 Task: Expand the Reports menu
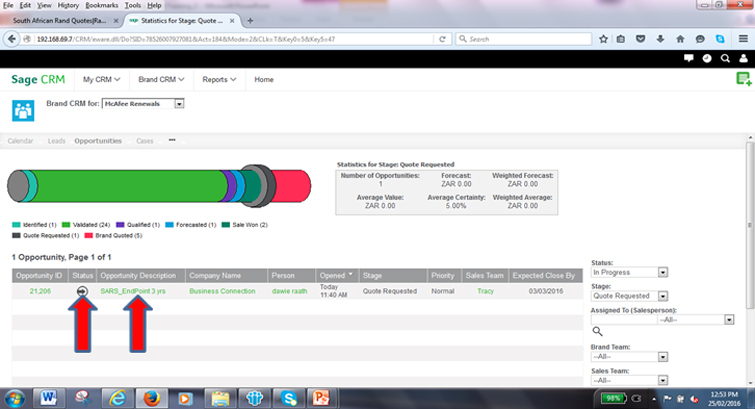click(x=219, y=79)
